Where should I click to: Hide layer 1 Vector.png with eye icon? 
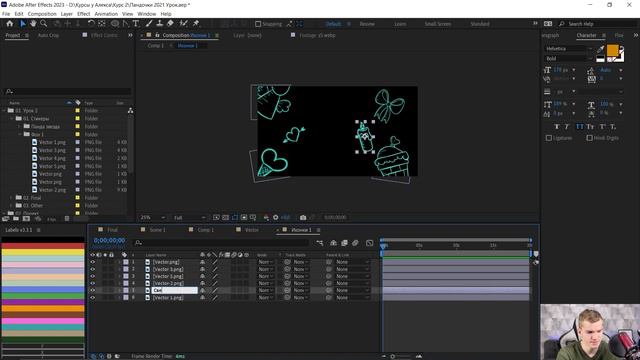(93, 262)
